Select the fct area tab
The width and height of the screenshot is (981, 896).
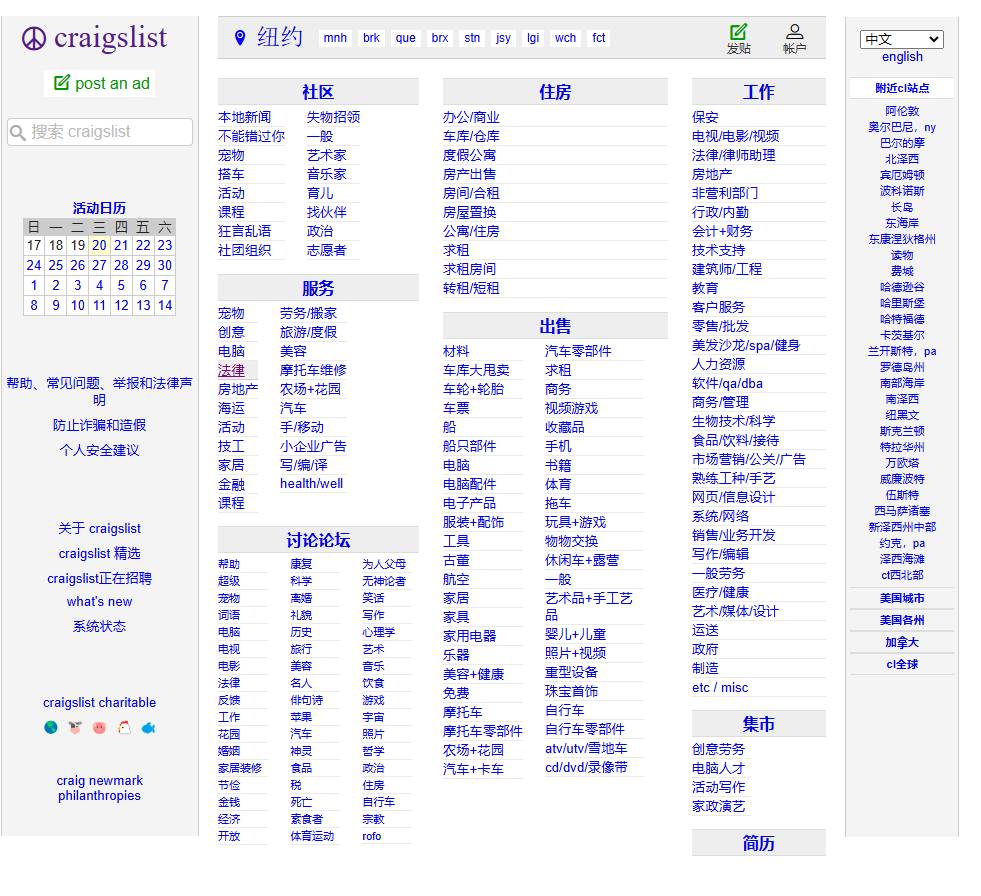599,38
